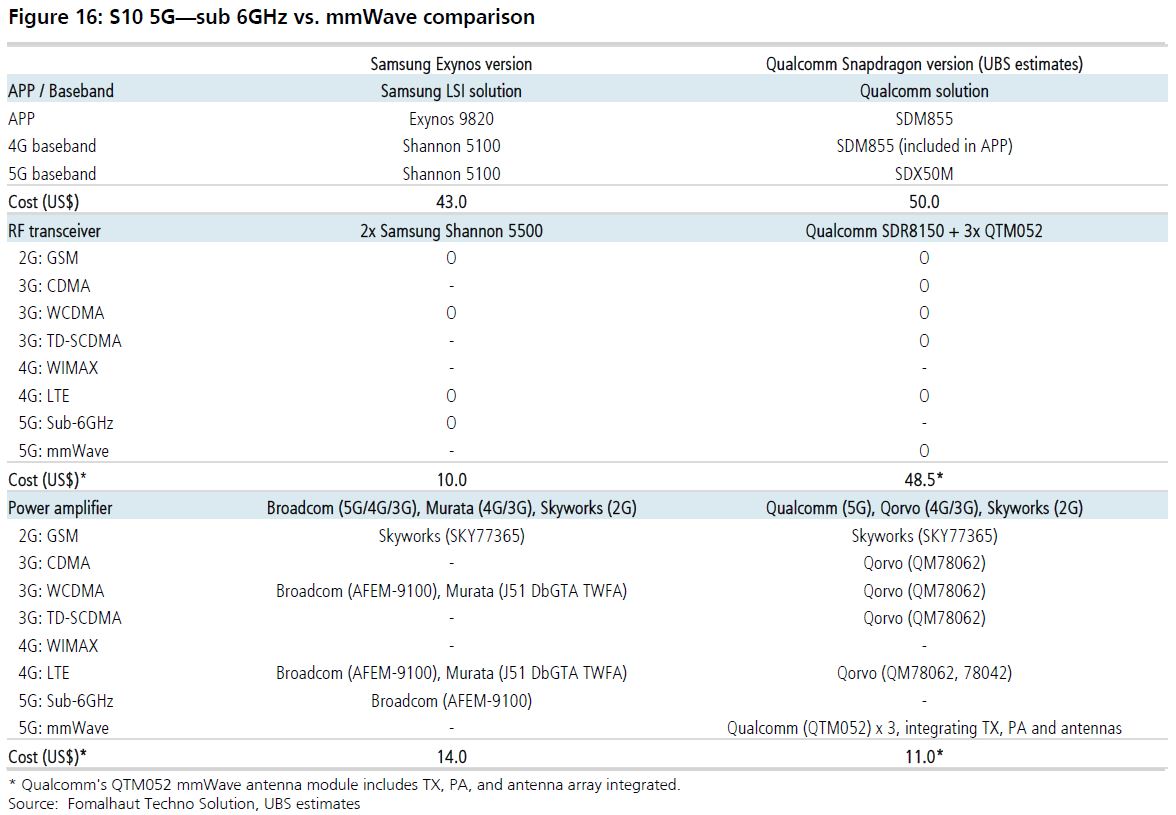Click power amplifier cost value '11.0*'

point(924,757)
